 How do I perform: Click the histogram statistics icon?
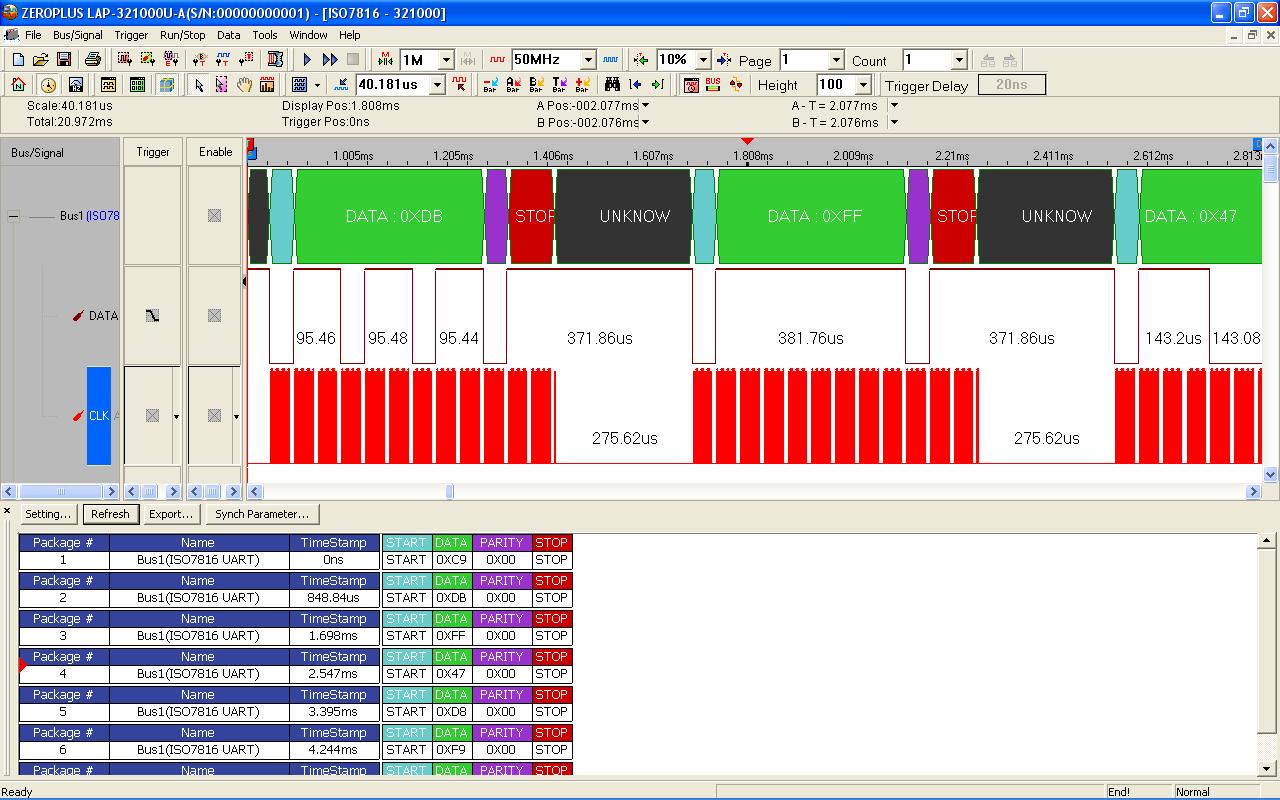click(x=267, y=85)
